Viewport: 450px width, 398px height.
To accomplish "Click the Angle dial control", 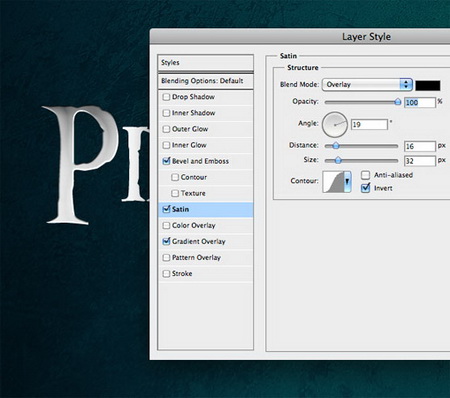I will tap(335, 124).
